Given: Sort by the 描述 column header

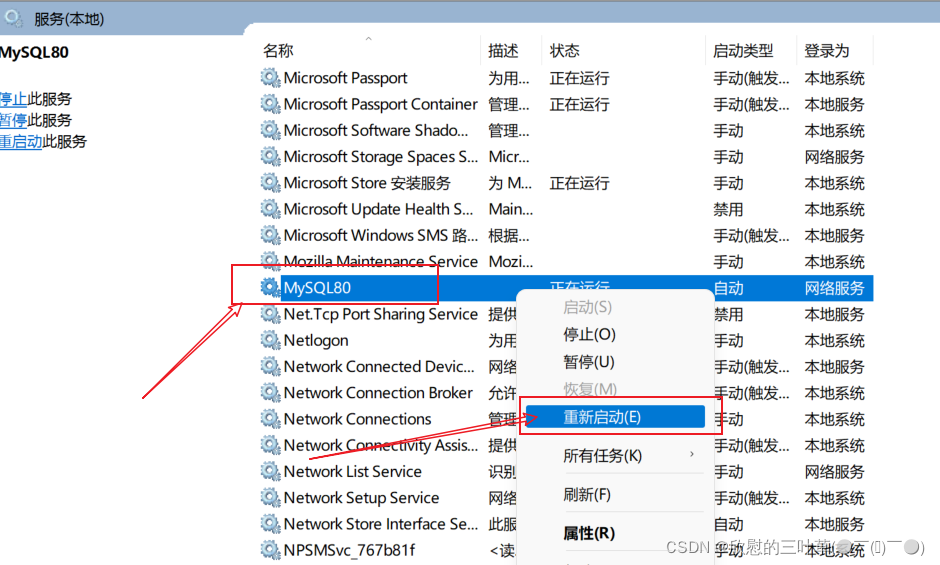Looking at the screenshot, I should pos(503,51).
